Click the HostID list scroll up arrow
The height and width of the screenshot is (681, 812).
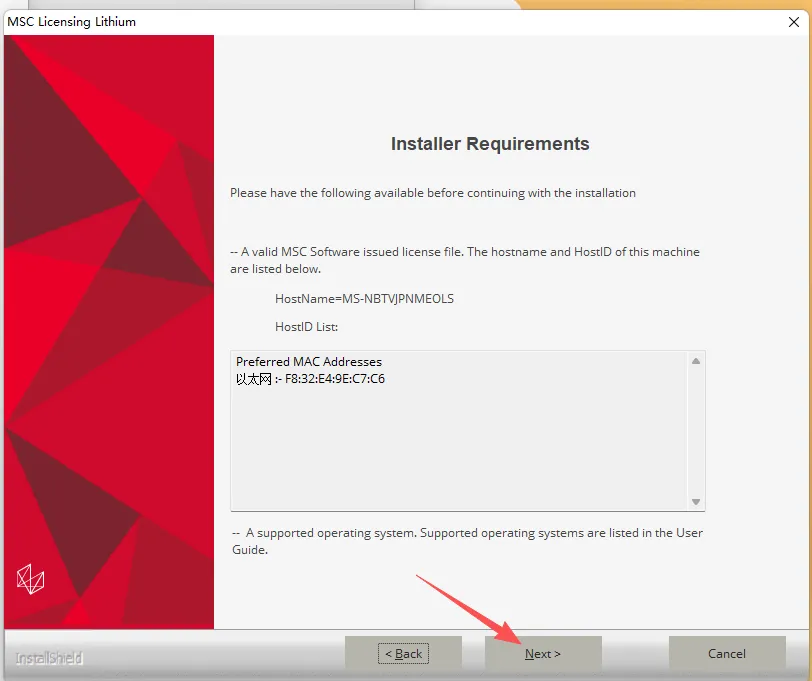click(x=696, y=361)
